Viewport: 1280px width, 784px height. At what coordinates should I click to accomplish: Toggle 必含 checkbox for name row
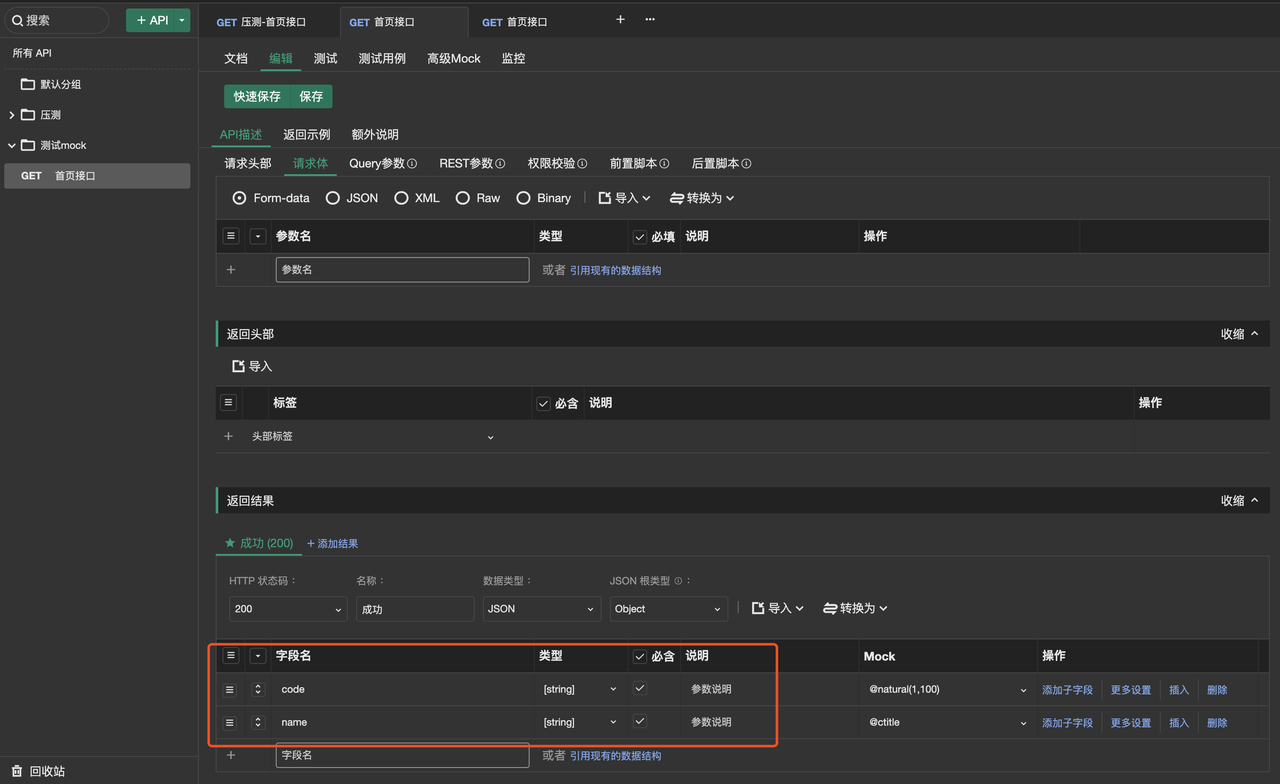pyautogui.click(x=640, y=722)
